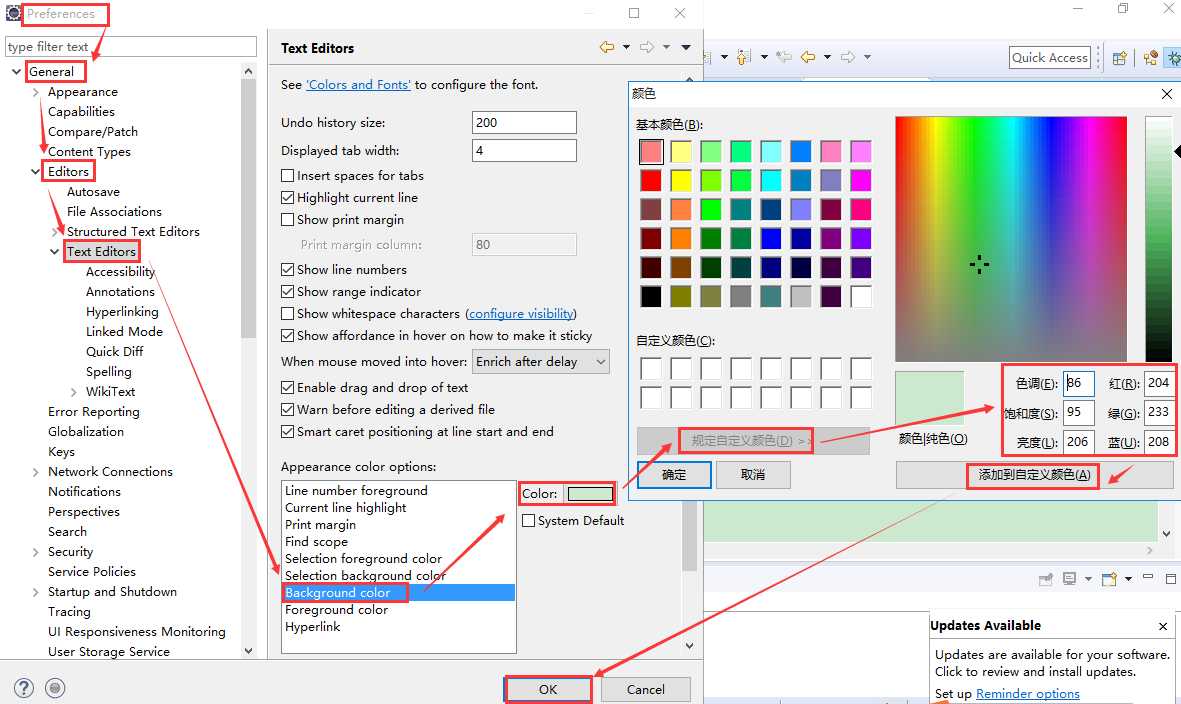Expand the Appearance tree node
The width and height of the screenshot is (1181, 704).
pyautogui.click(x=35, y=92)
